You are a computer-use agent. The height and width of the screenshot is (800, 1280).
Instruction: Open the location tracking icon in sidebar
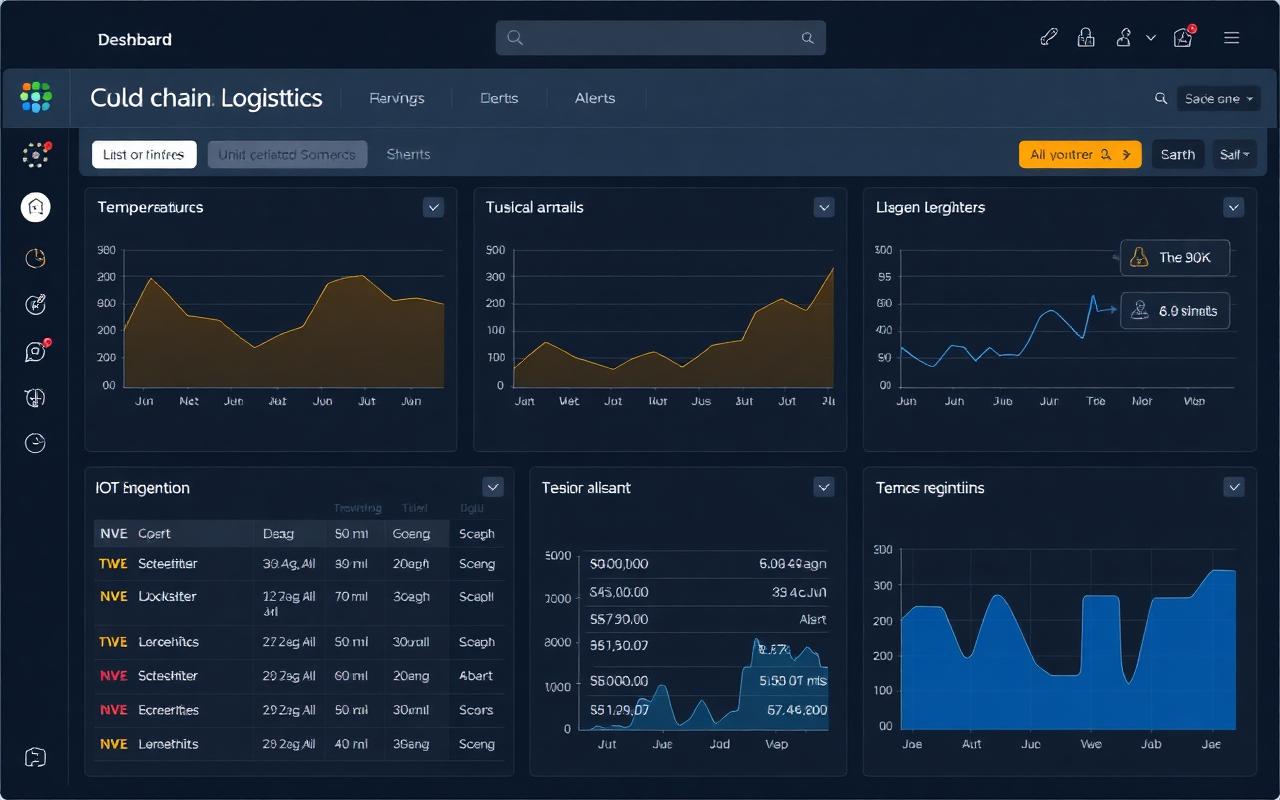click(35, 397)
